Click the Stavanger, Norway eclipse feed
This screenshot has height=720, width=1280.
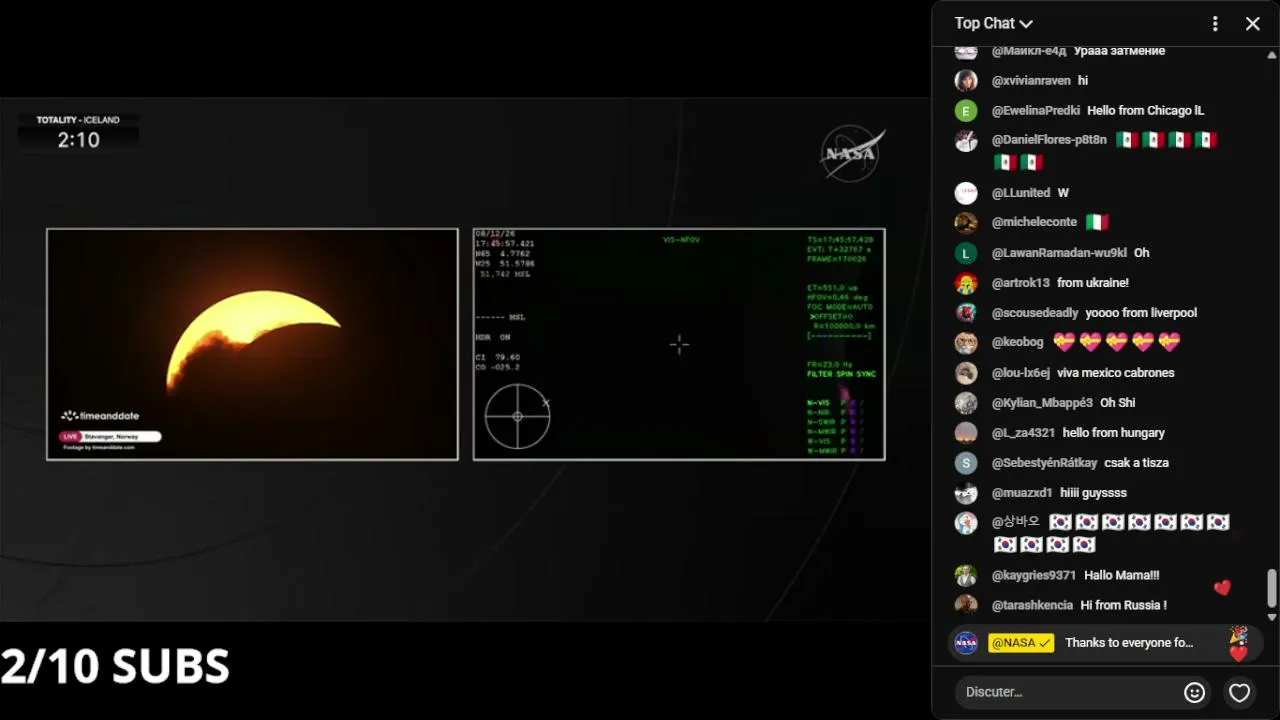(x=252, y=344)
